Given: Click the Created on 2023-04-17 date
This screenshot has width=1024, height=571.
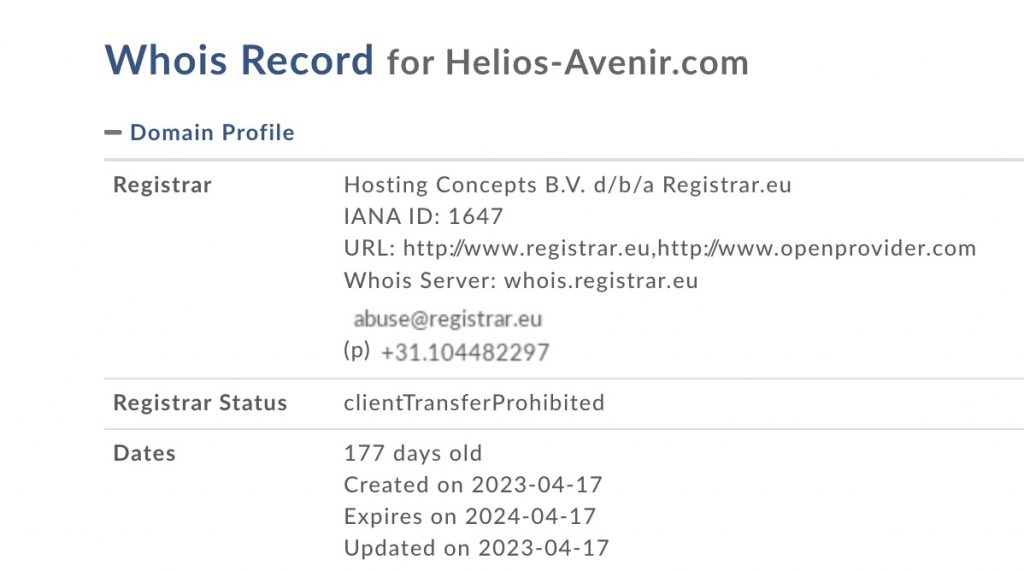Looking at the screenshot, I should (x=473, y=485).
